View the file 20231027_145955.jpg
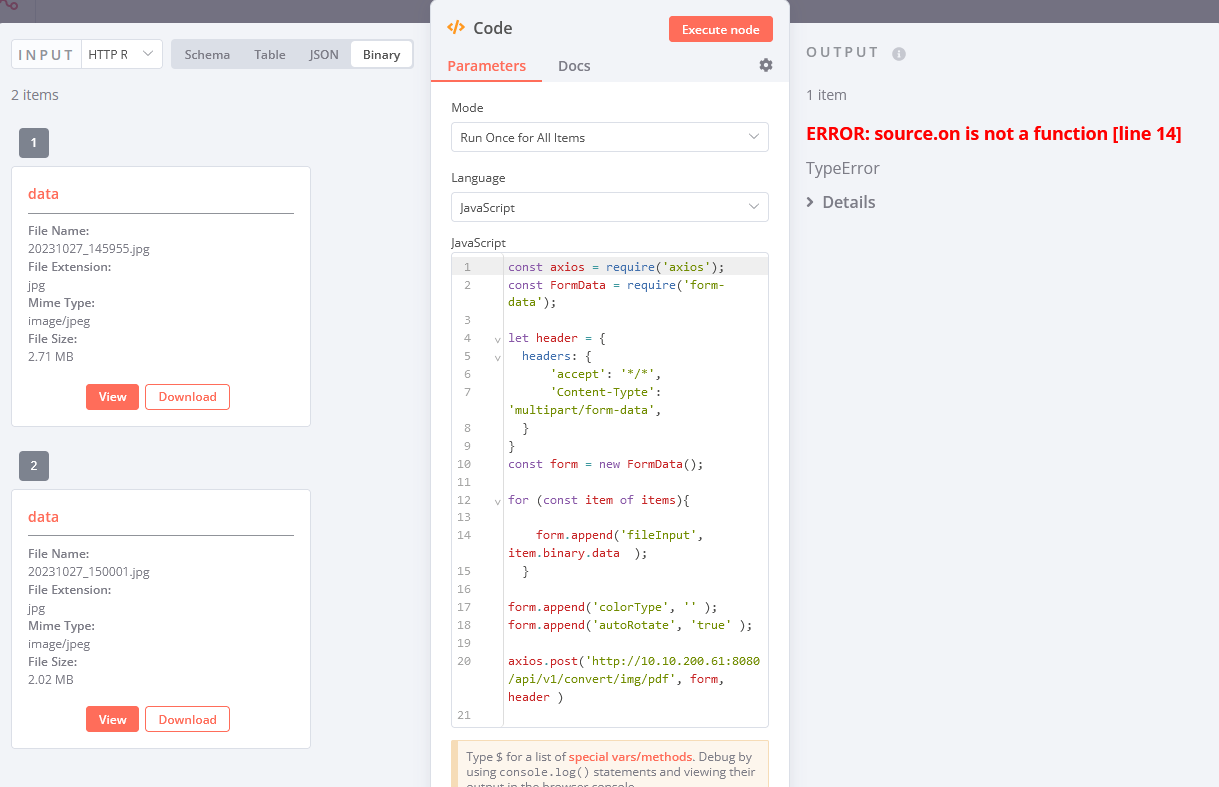The height and width of the screenshot is (787, 1219). tap(112, 397)
